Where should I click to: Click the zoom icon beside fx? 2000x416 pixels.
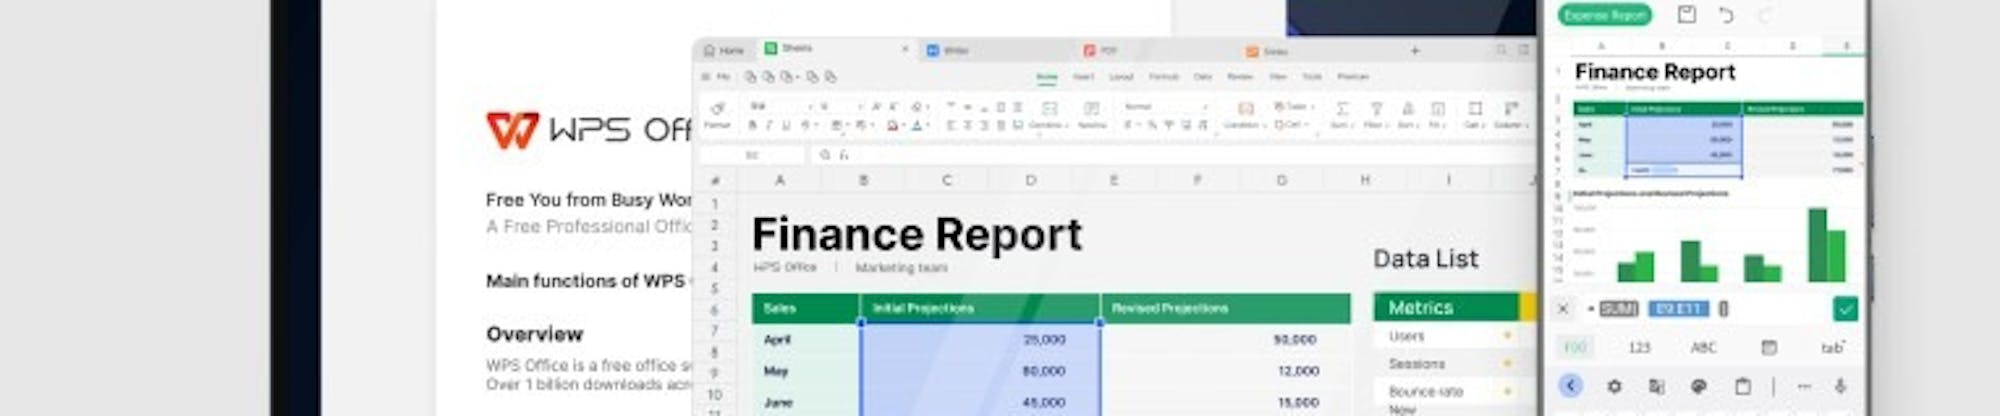[x=825, y=155]
